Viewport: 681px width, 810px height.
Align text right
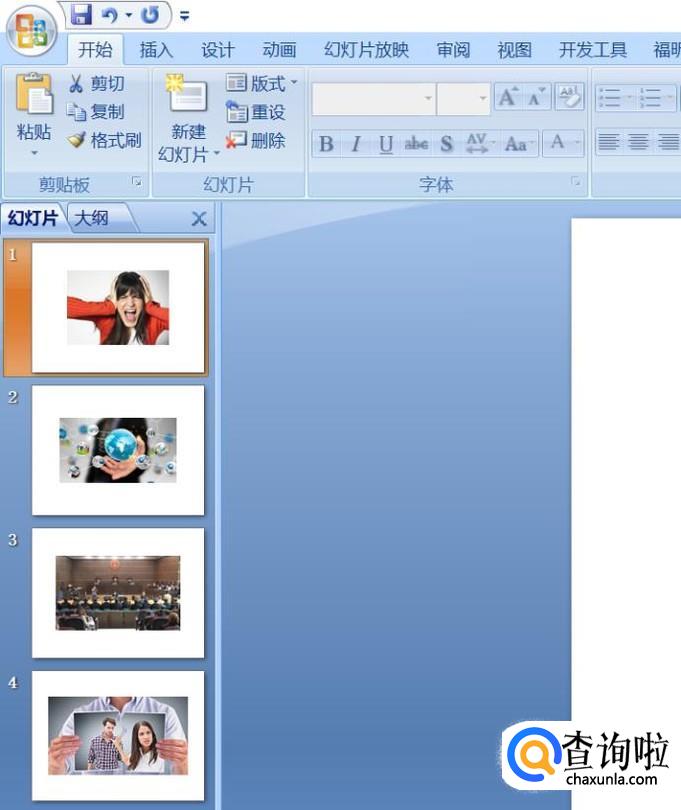coord(668,141)
